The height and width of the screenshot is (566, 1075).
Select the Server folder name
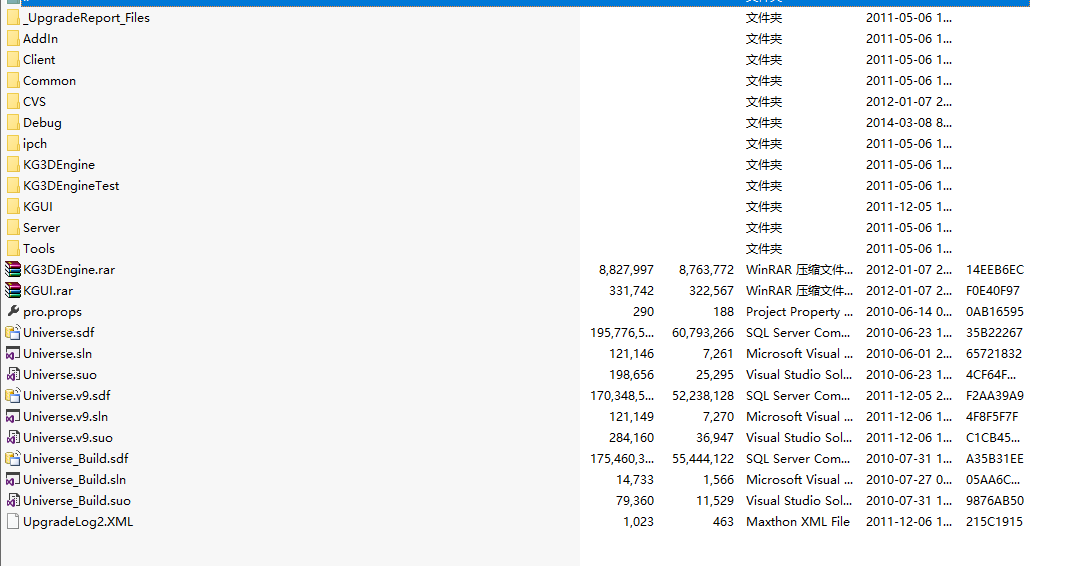42,227
